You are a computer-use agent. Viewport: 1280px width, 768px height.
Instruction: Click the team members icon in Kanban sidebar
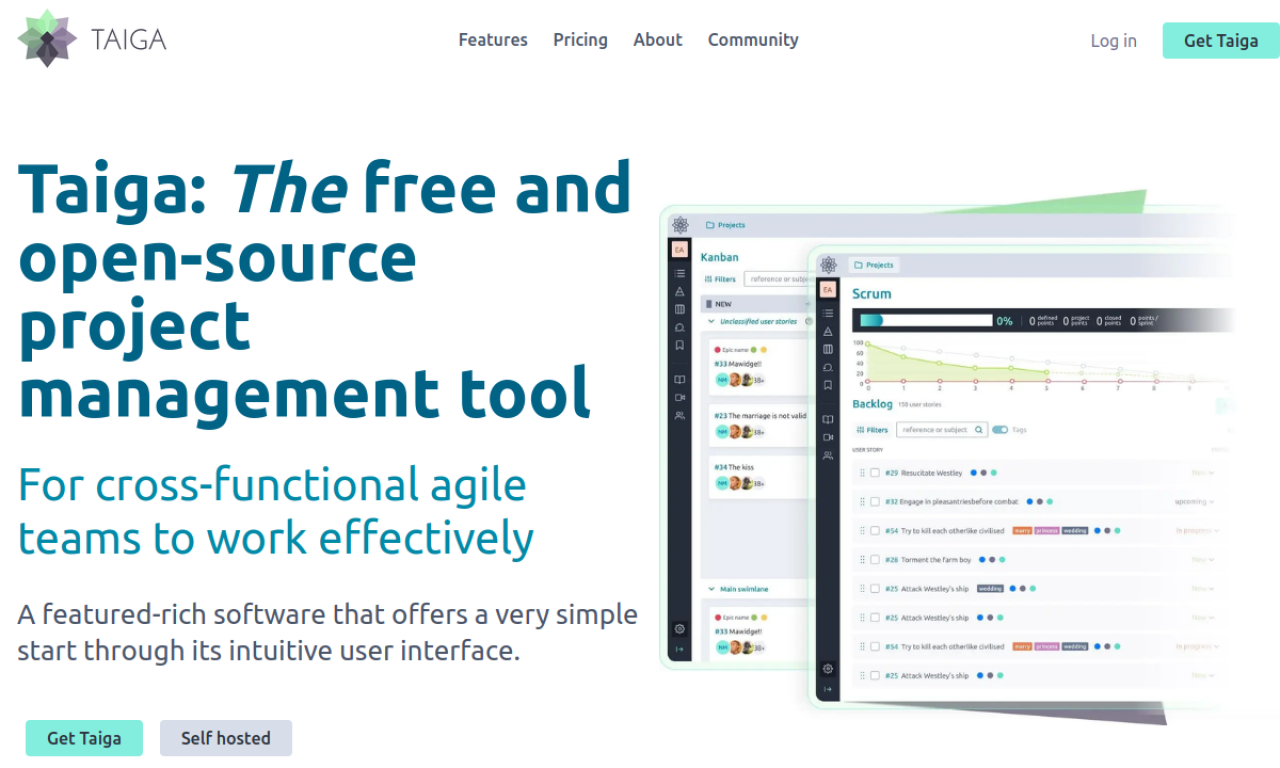click(x=680, y=415)
